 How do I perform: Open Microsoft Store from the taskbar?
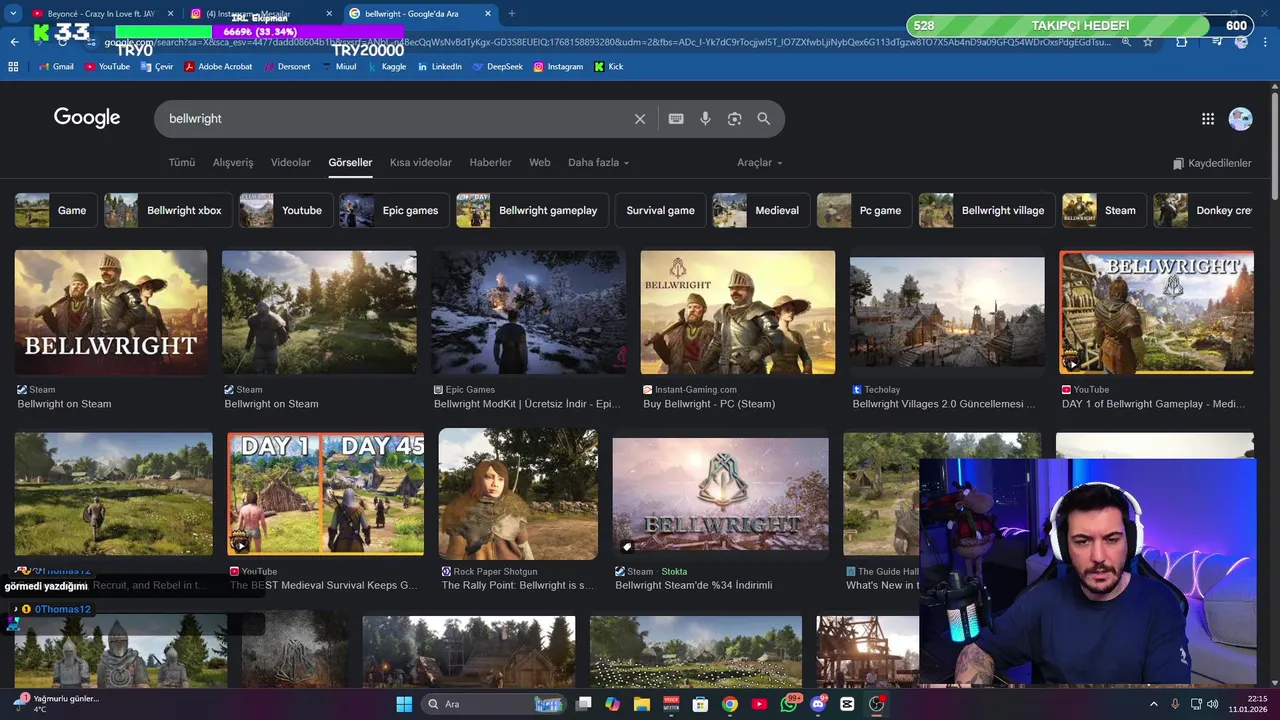[x=700, y=704]
